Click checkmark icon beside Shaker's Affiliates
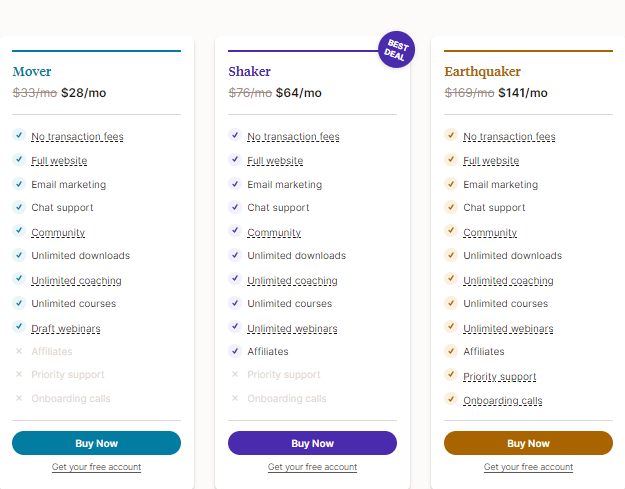 (235, 351)
